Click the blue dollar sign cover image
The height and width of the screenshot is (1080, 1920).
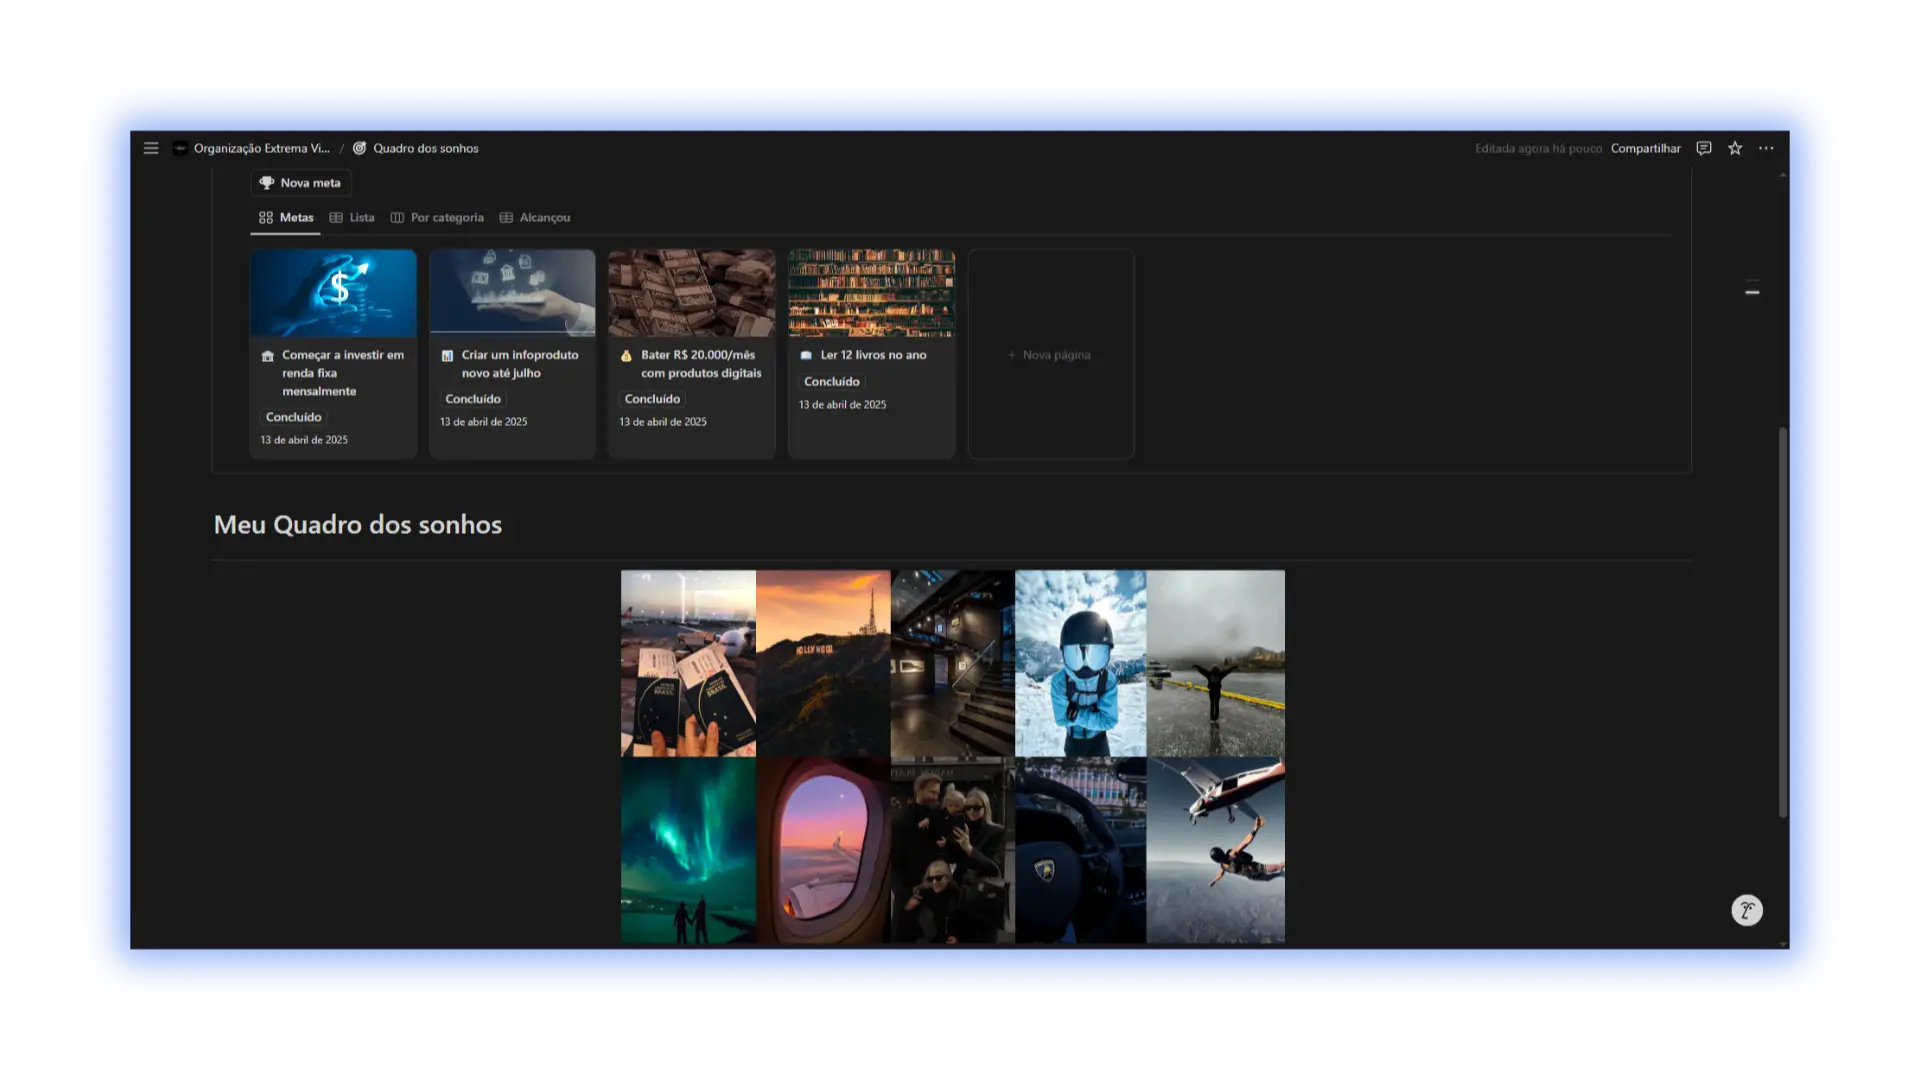coord(333,293)
